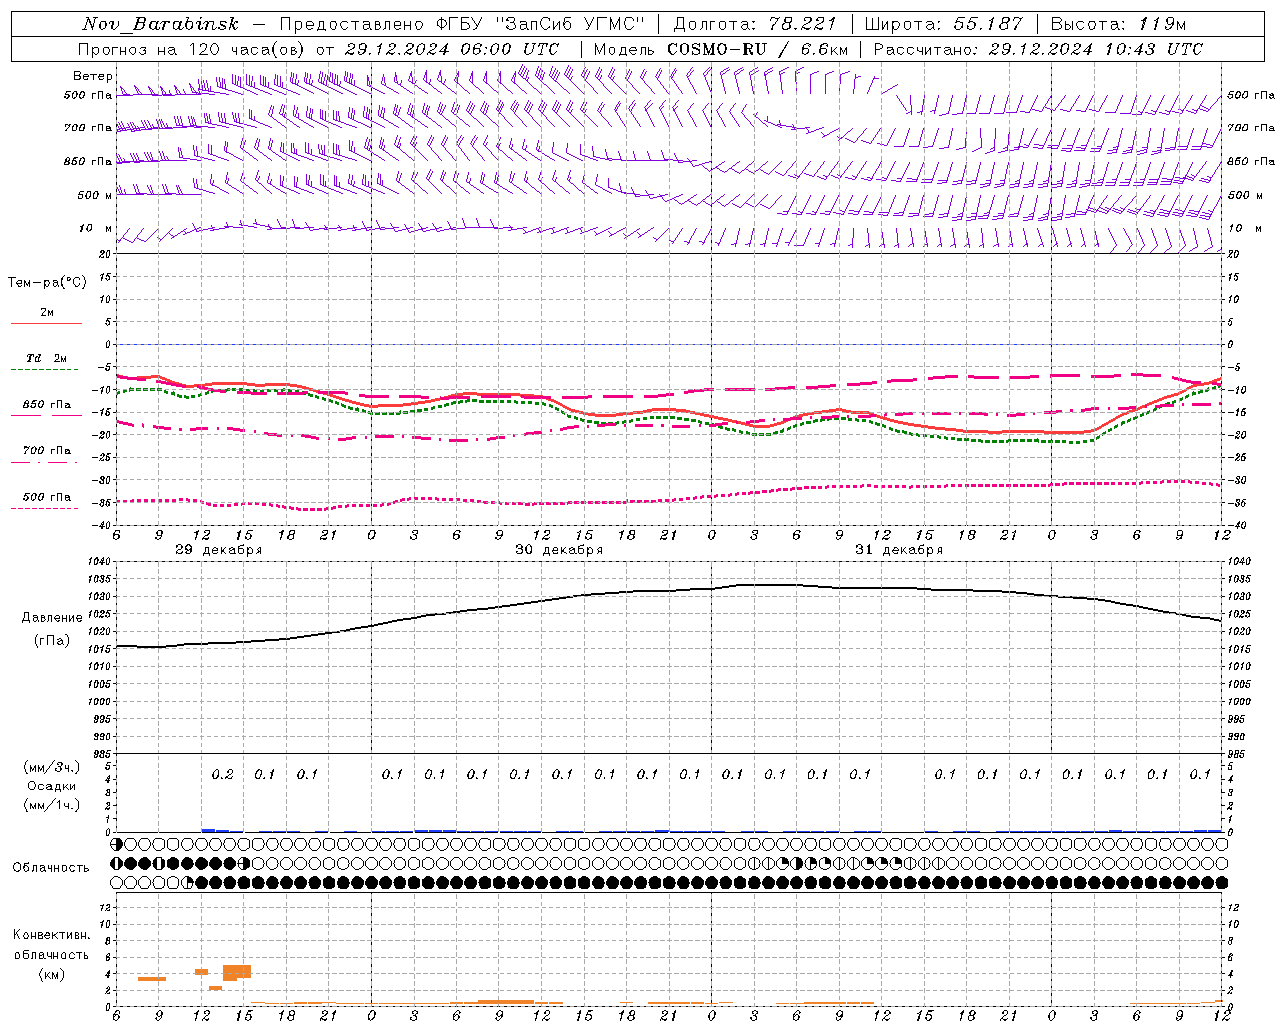Click the Долгота: 78.221 value
1280x1024 pixels.
tap(754, 24)
